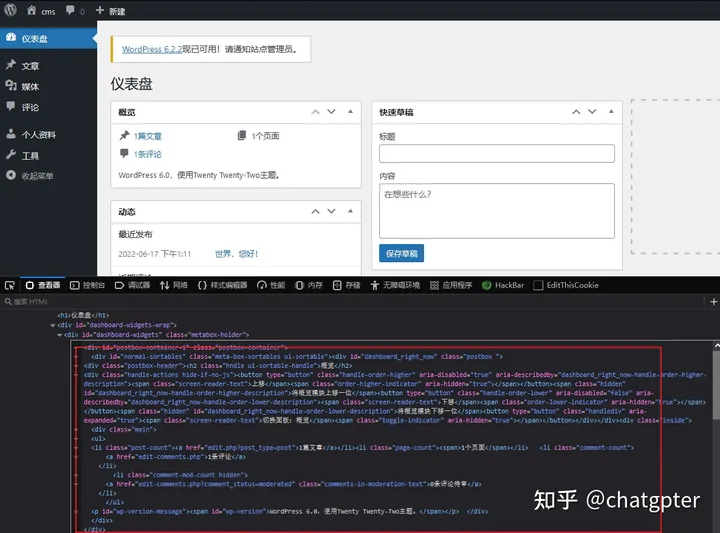Collapse sidebar with 收起菜单

click(30, 176)
